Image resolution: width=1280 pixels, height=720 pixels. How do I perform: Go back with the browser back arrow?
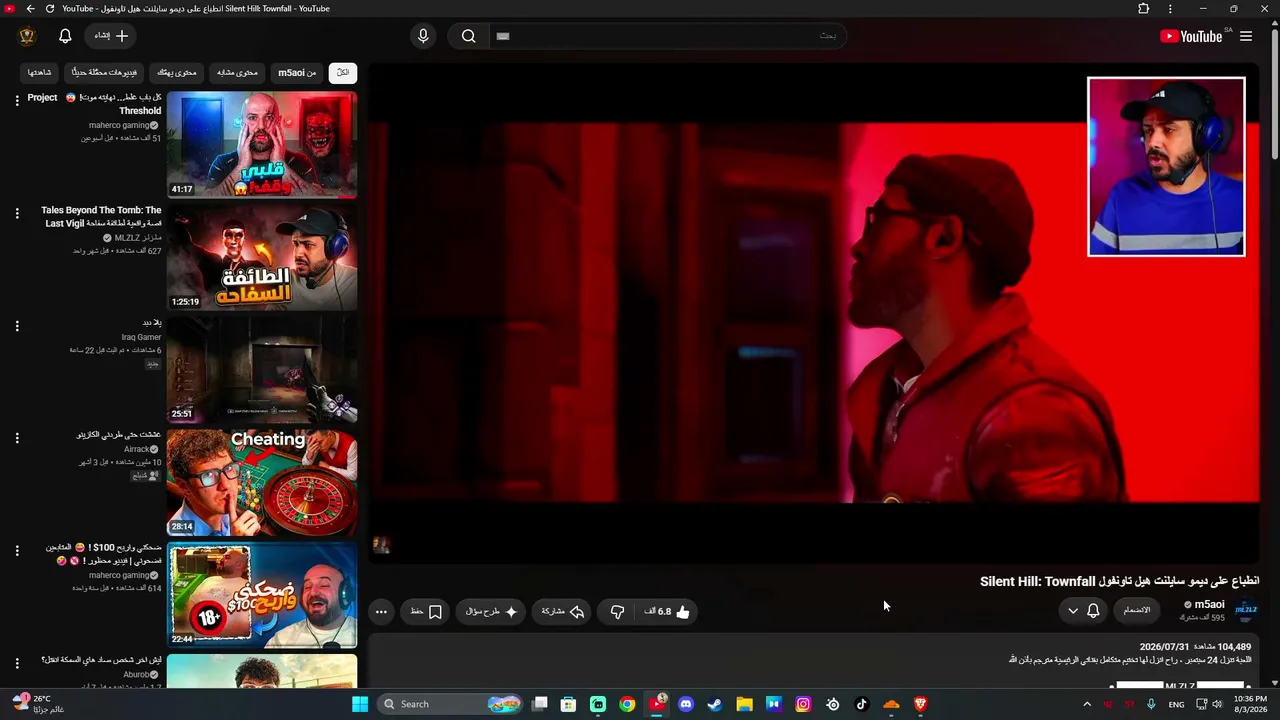coord(30,9)
